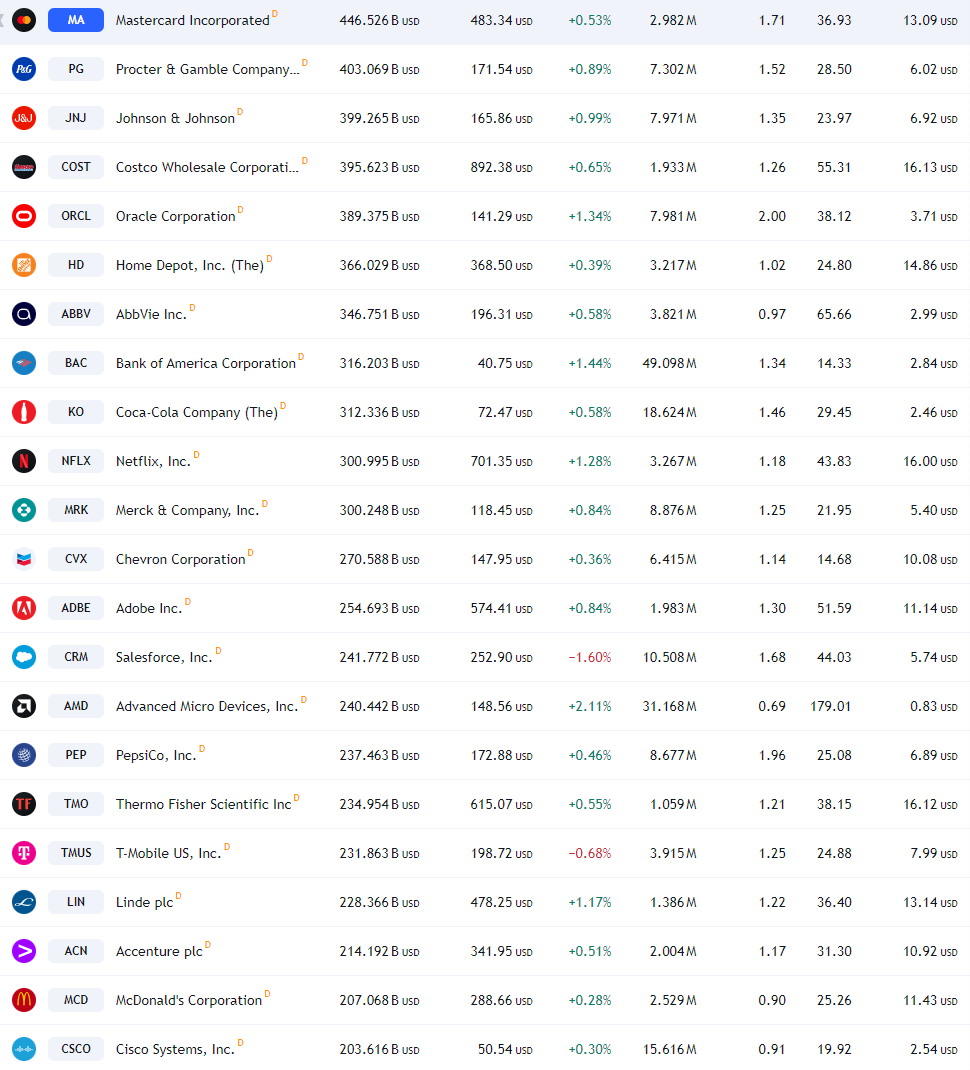
Task: Open Costco Wholesale Corporation link
Action: 208,167
